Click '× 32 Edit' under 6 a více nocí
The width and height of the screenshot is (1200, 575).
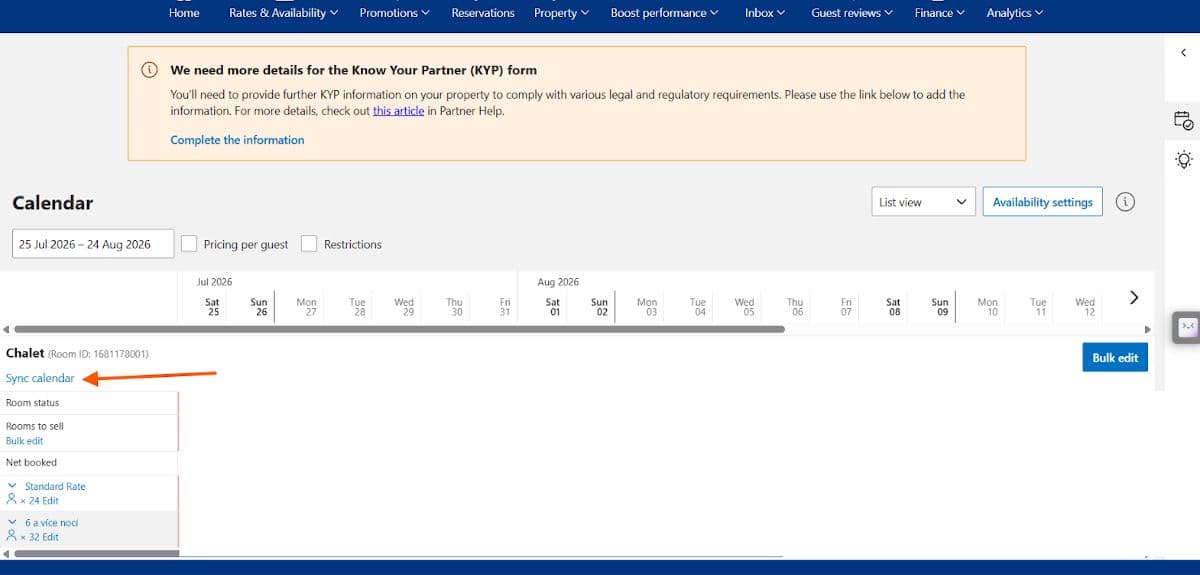[39, 536]
